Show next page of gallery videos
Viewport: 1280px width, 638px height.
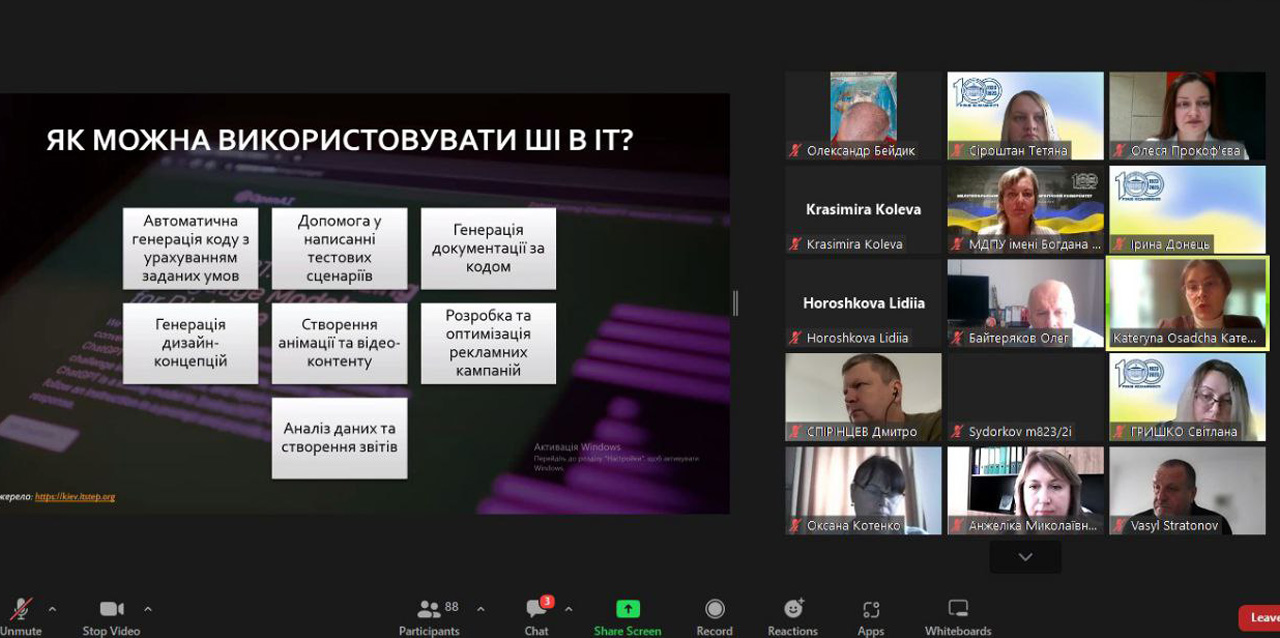coord(1025,557)
